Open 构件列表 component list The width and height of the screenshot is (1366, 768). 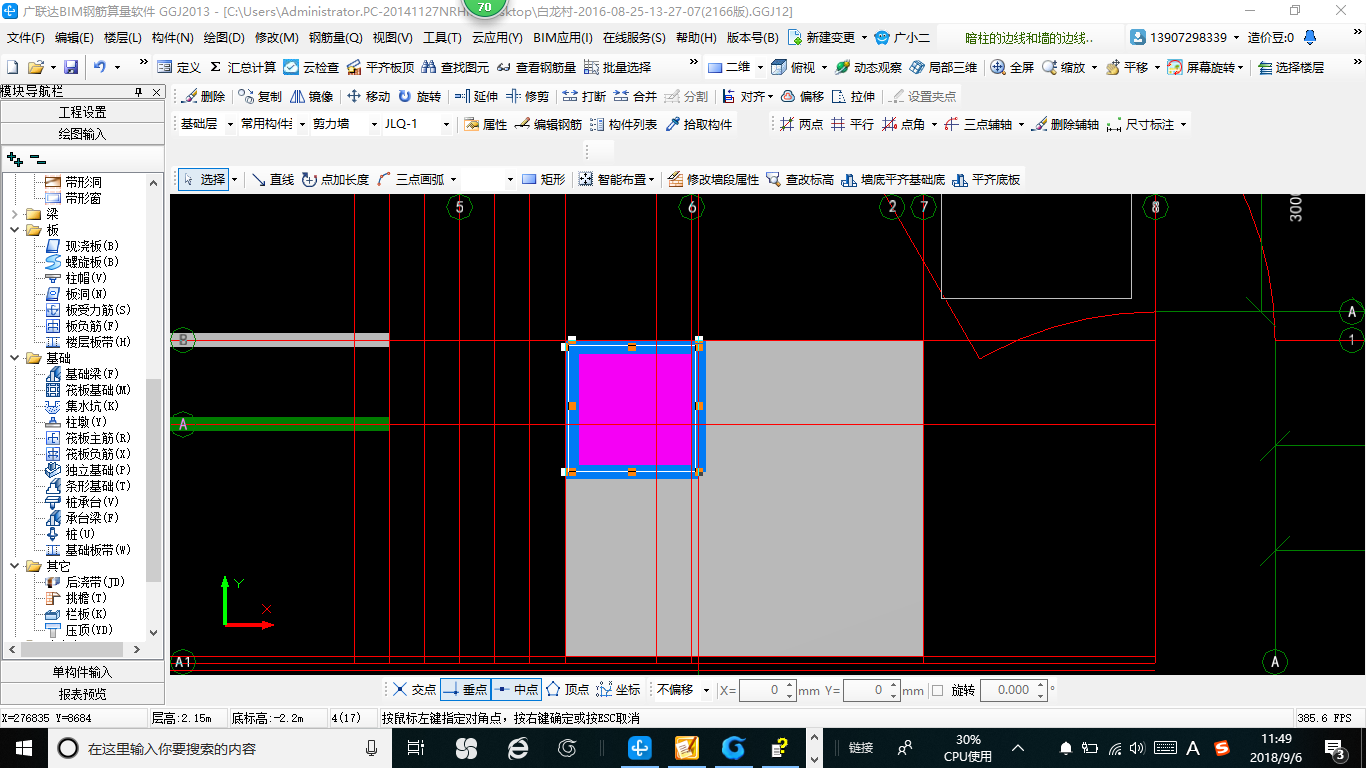coord(623,125)
